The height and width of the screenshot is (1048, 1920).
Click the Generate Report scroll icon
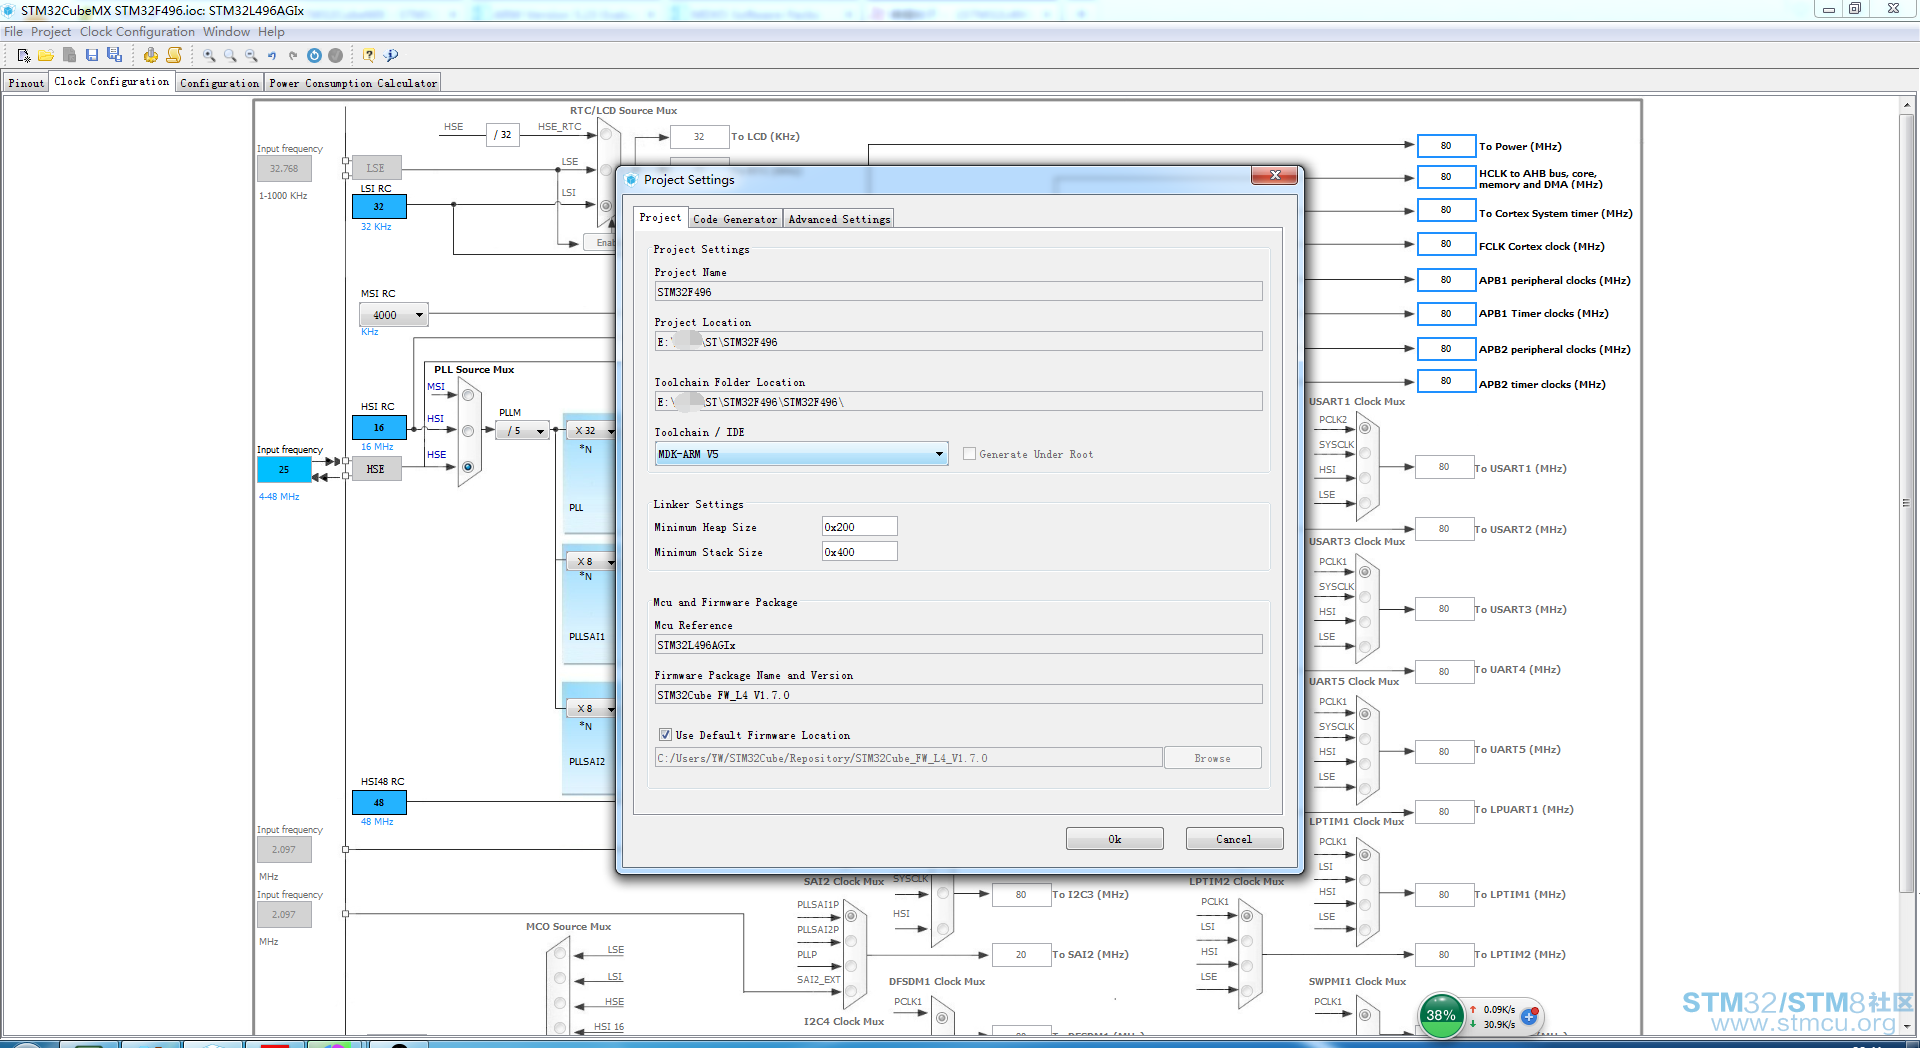pos(174,55)
